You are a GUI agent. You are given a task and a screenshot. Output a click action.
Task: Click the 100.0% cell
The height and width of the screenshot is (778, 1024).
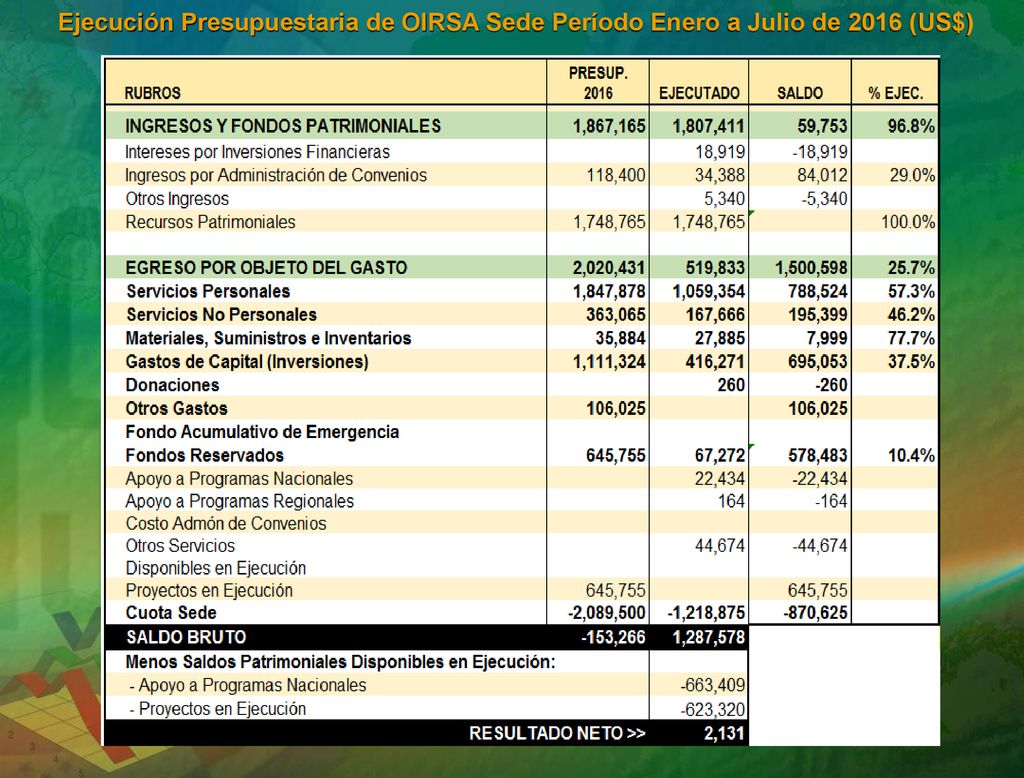coord(908,222)
